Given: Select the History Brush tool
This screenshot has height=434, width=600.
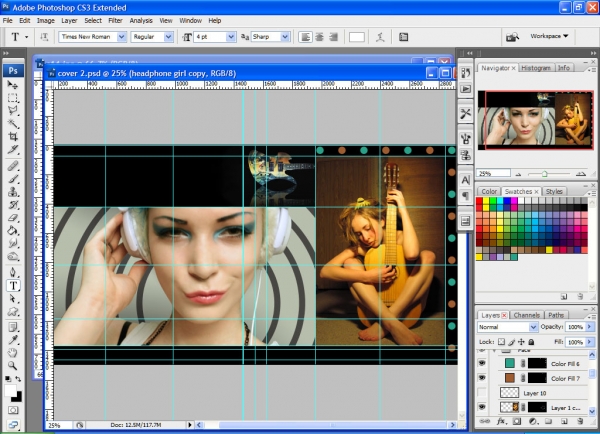Looking at the screenshot, I should tap(13, 205).
